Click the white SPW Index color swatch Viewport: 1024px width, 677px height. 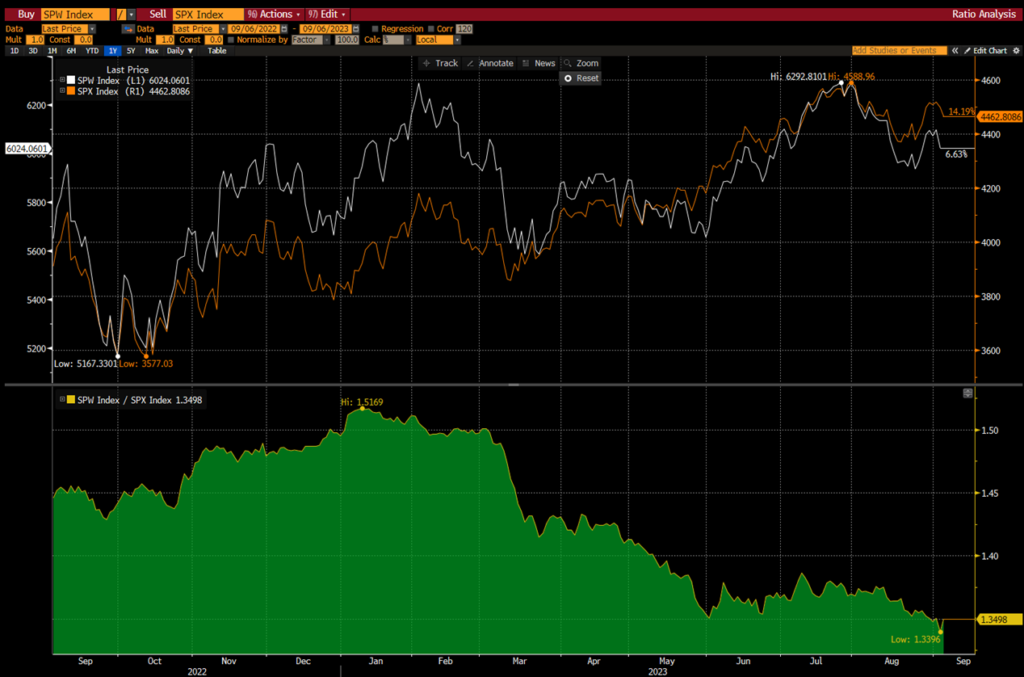tap(63, 80)
